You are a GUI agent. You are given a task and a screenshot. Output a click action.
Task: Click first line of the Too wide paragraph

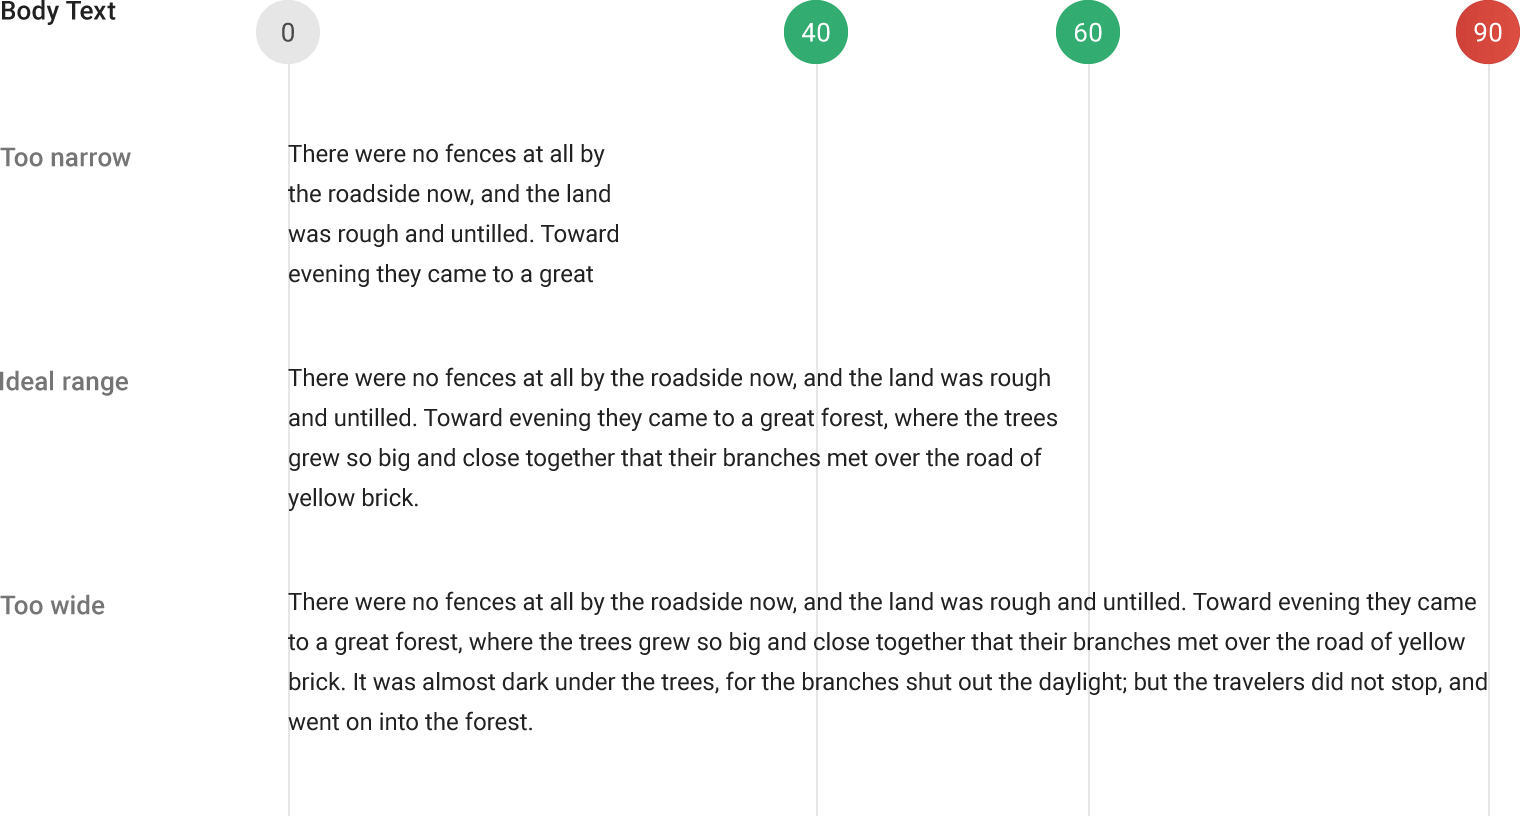click(882, 602)
